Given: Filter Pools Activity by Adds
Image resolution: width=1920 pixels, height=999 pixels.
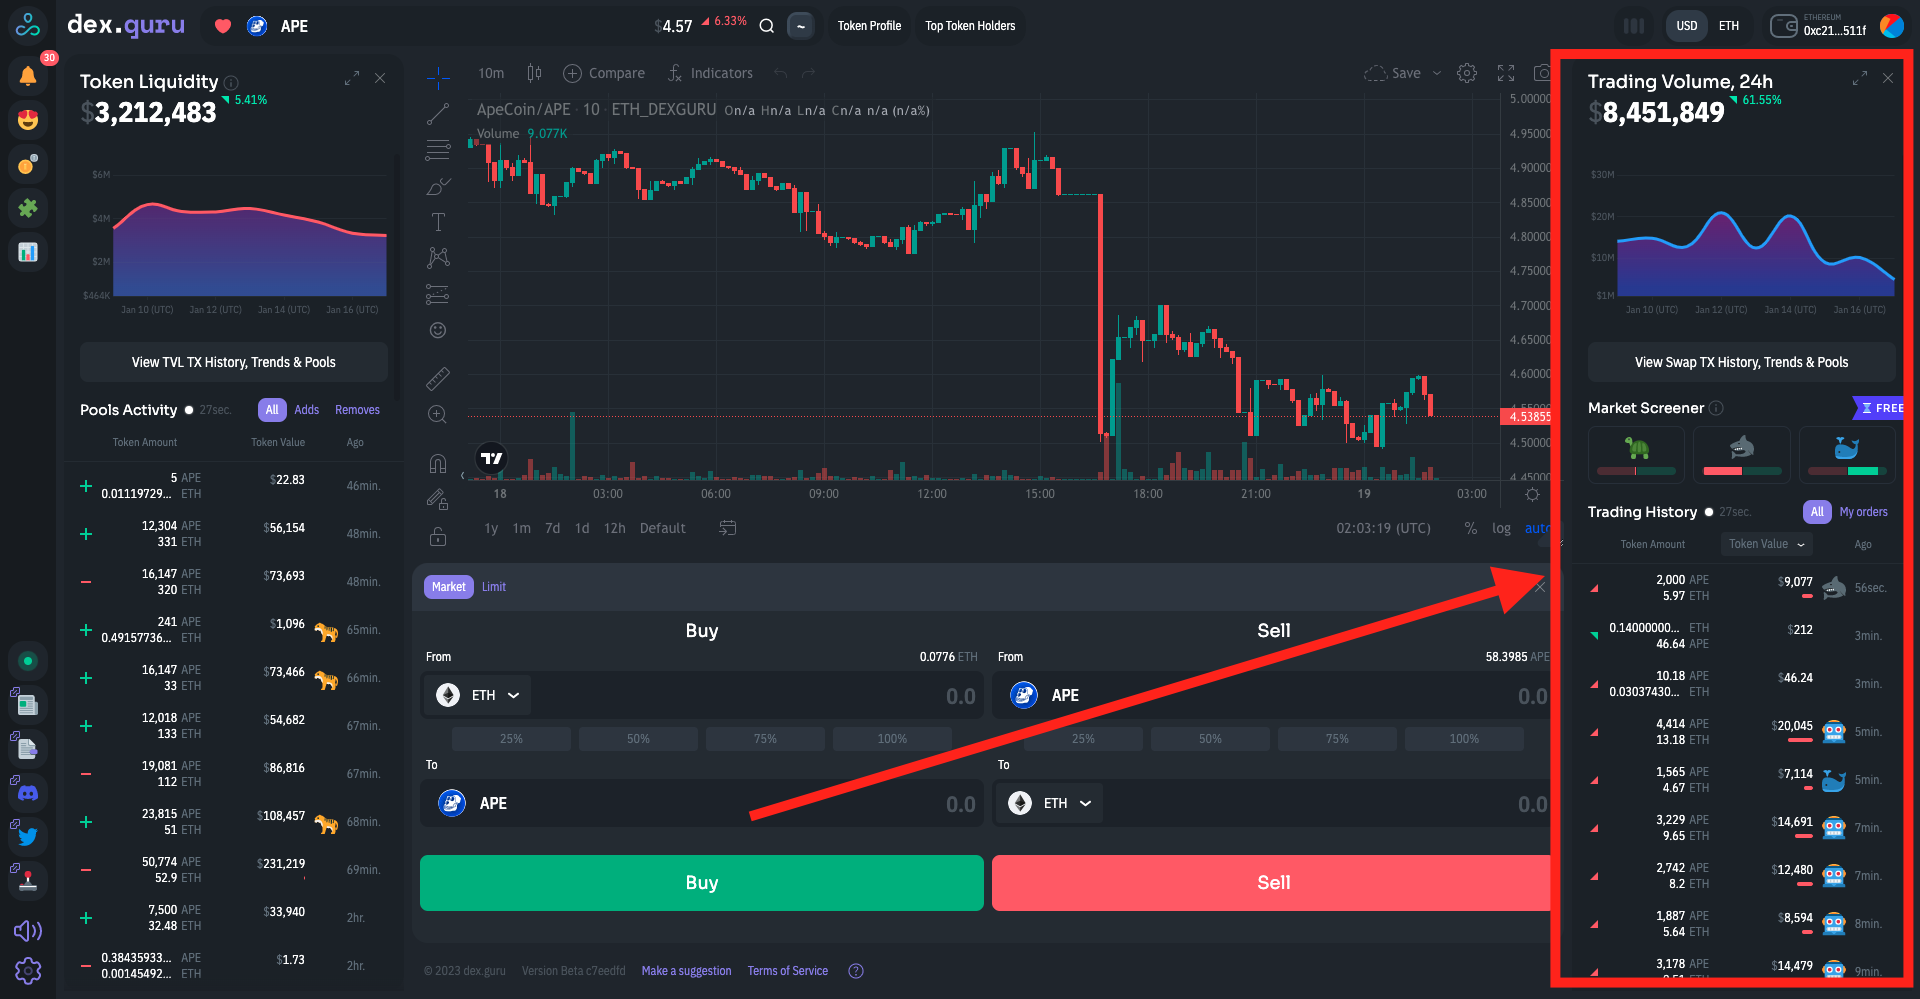Looking at the screenshot, I should 307,410.
